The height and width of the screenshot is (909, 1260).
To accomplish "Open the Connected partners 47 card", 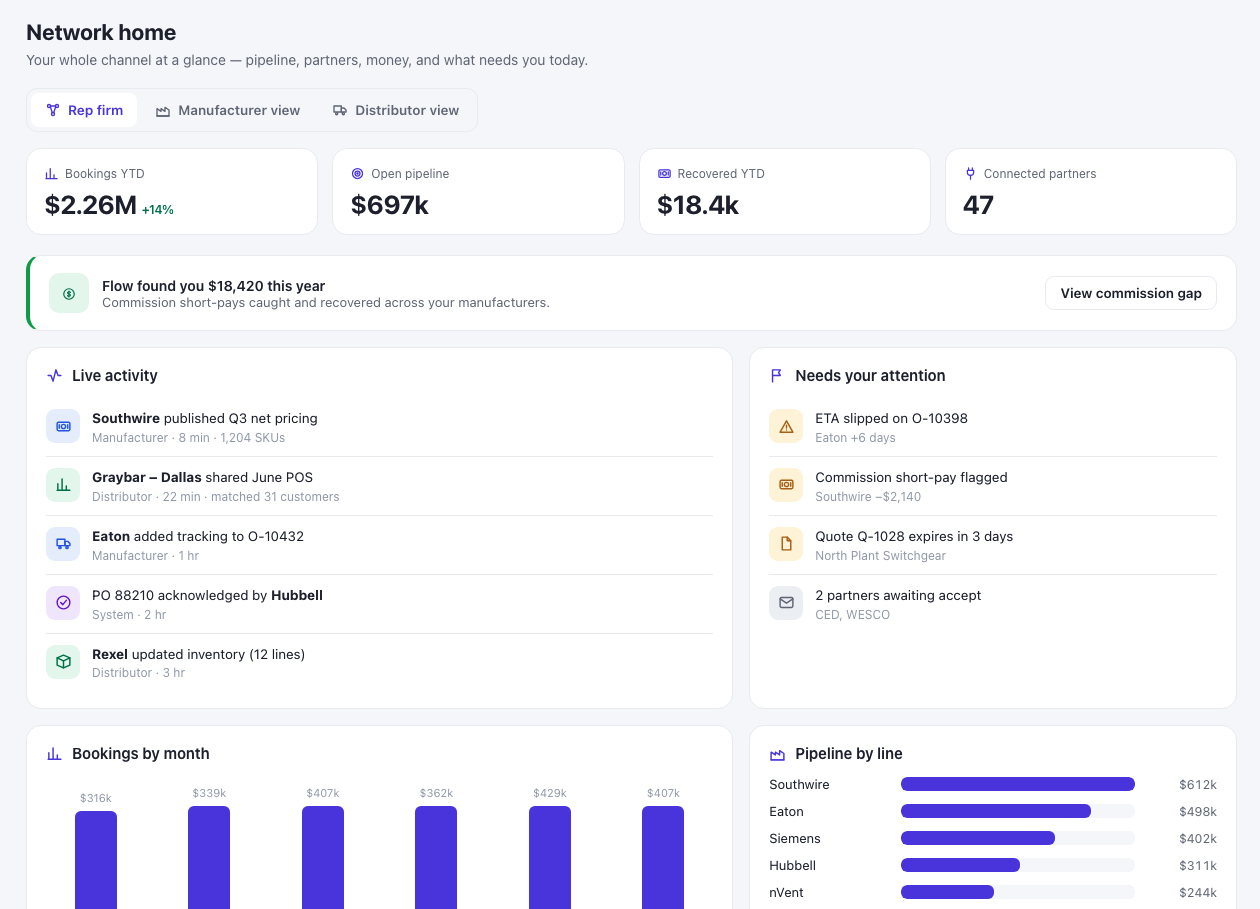I will (1091, 192).
